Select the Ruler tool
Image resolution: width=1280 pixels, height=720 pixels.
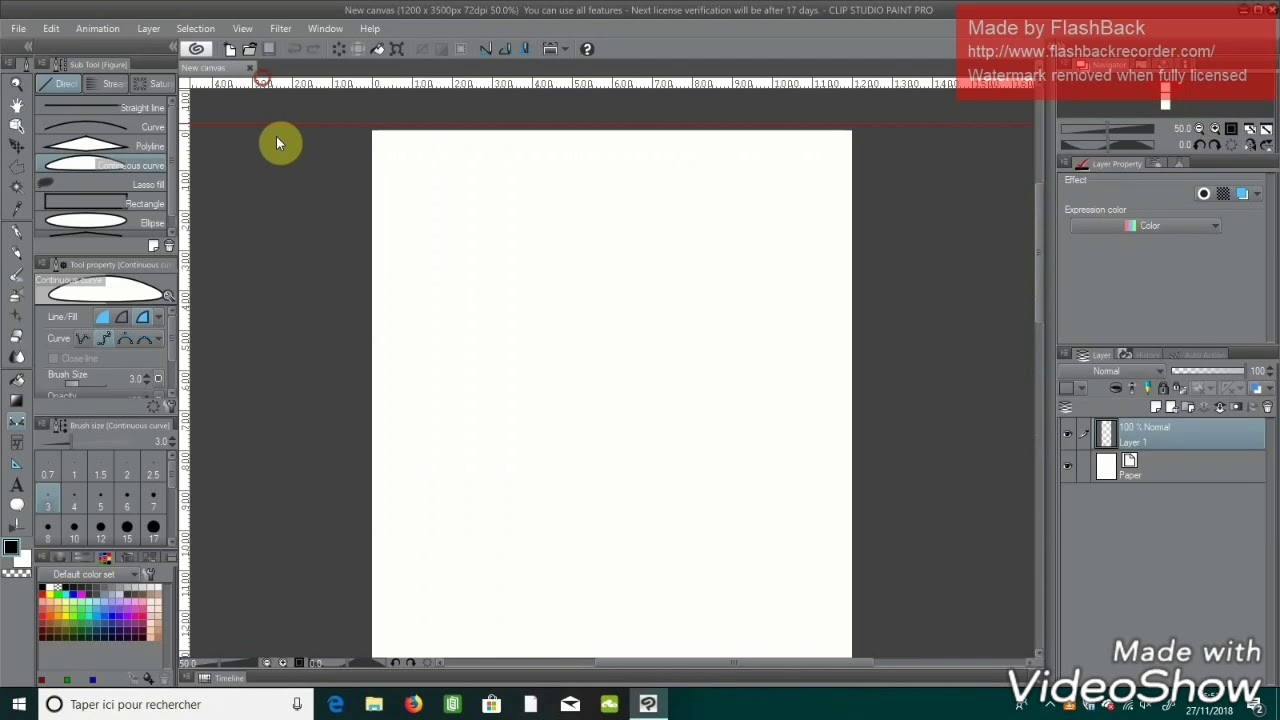17,464
